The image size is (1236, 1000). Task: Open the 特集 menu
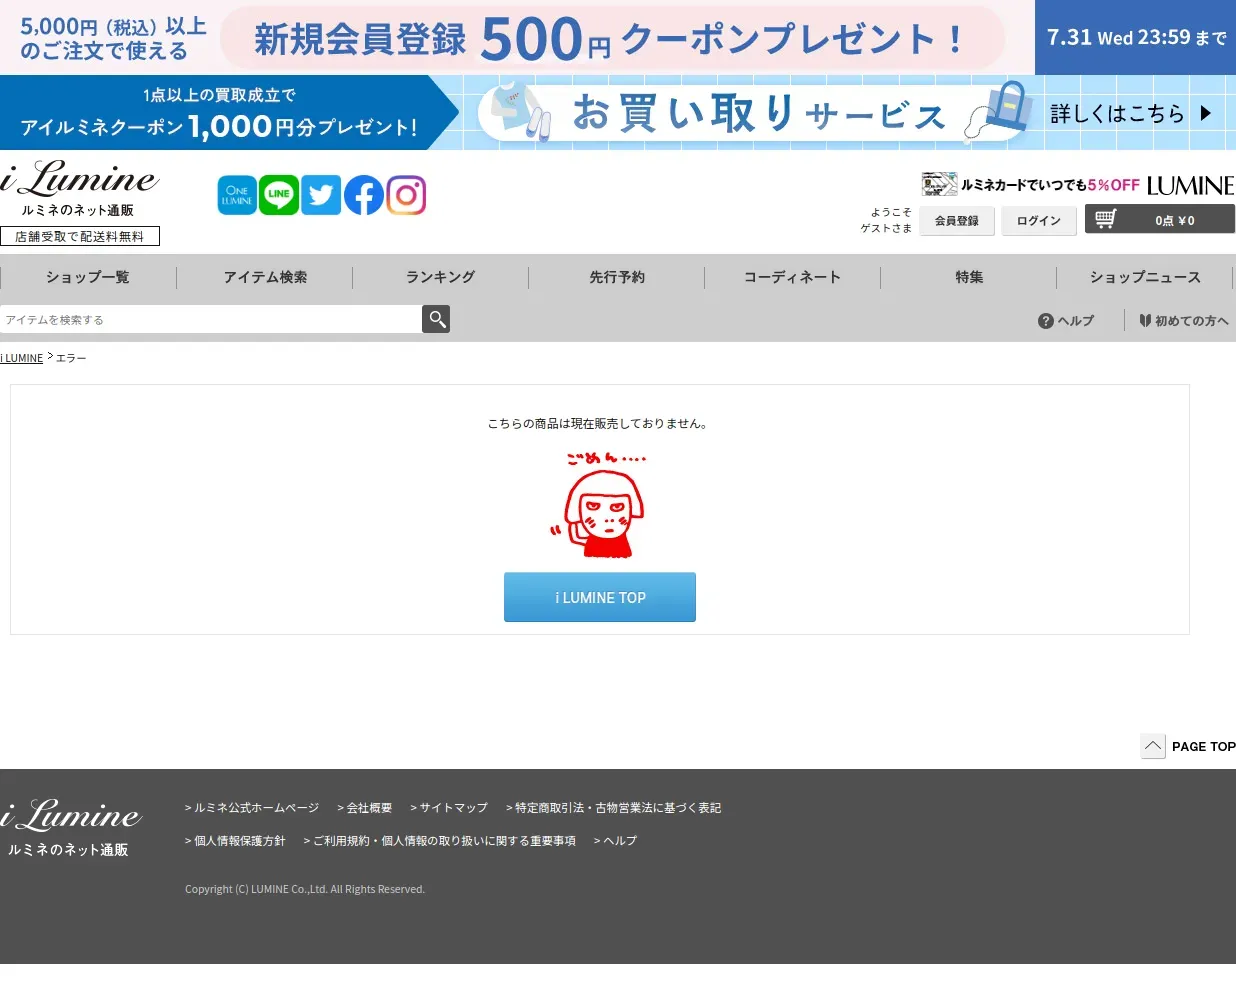click(969, 277)
